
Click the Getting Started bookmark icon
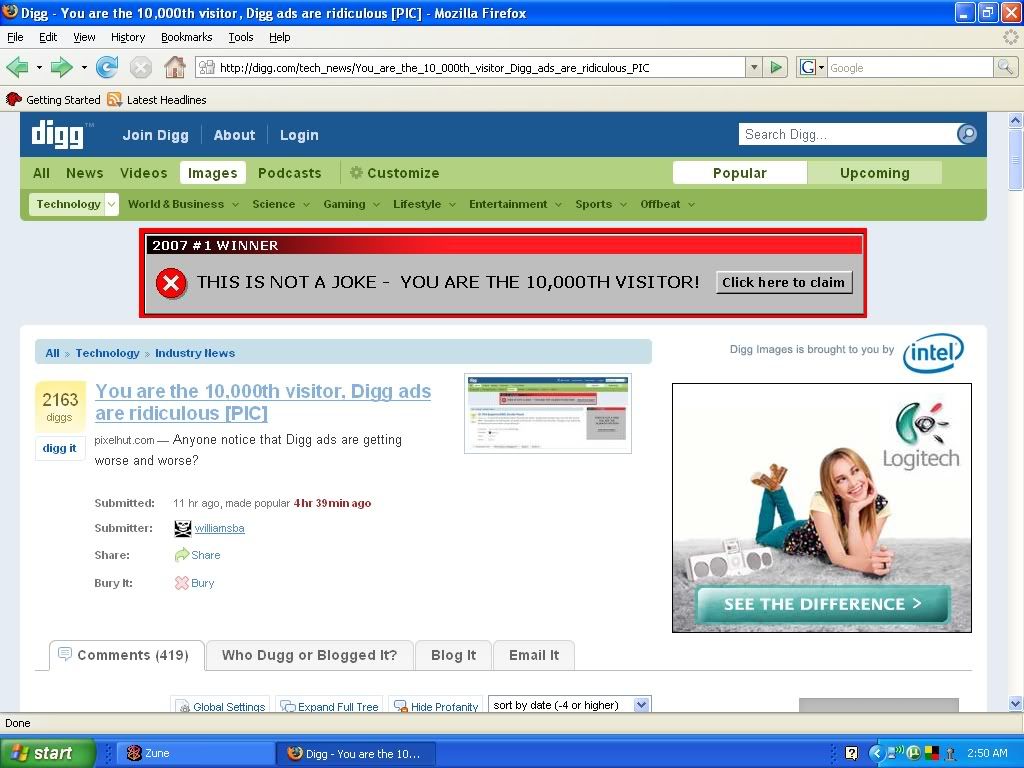[x=13, y=99]
